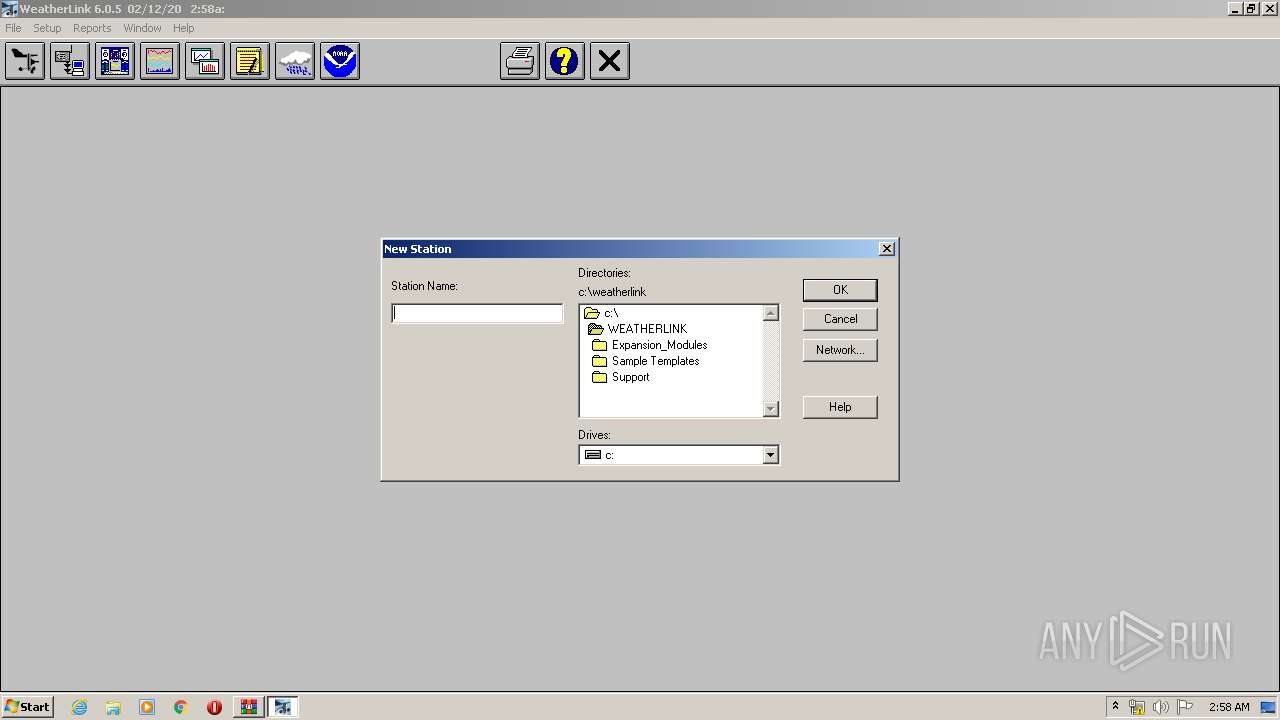Click the Network... button
The image size is (1280, 720).
pyautogui.click(x=840, y=350)
